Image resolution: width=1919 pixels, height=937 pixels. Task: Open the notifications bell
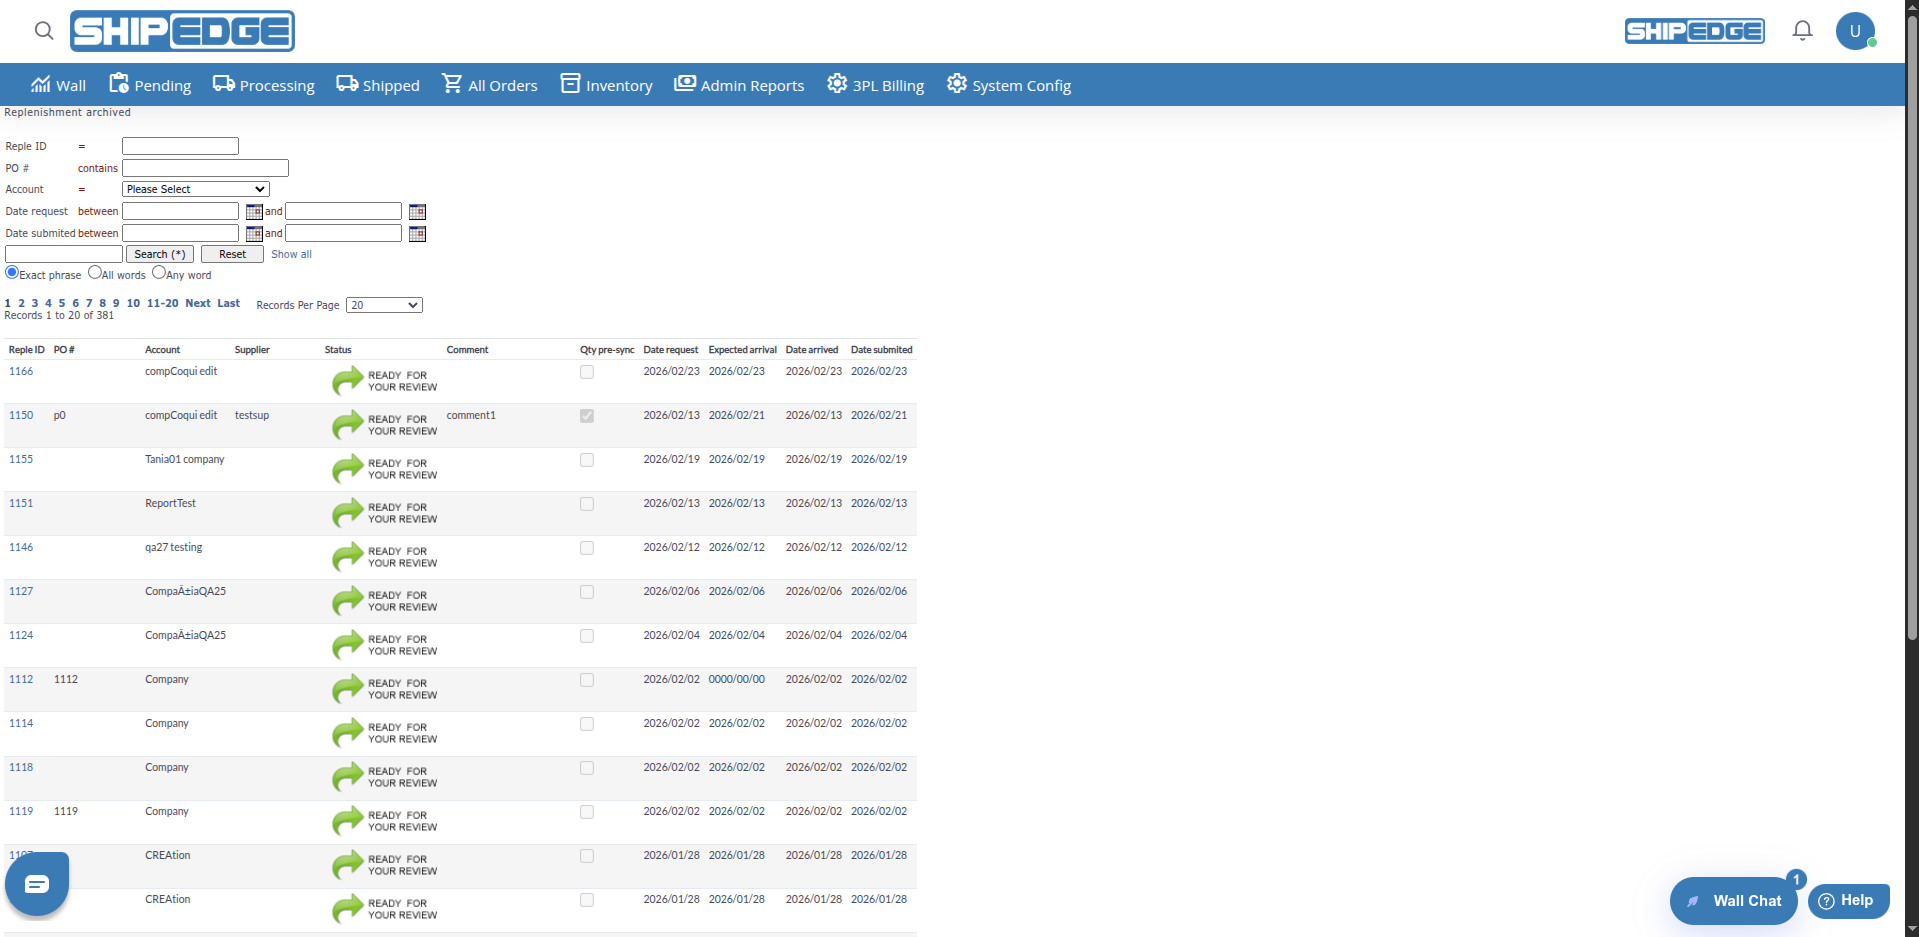click(x=1802, y=31)
